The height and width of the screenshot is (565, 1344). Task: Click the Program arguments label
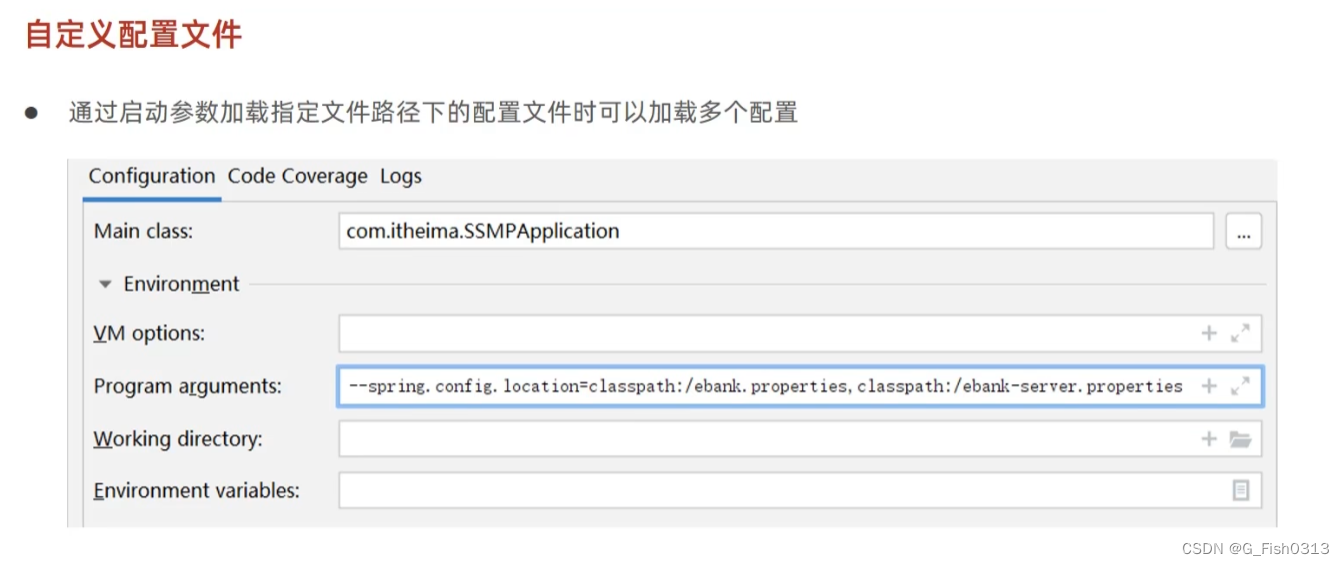pyautogui.click(x=188, y=386)
